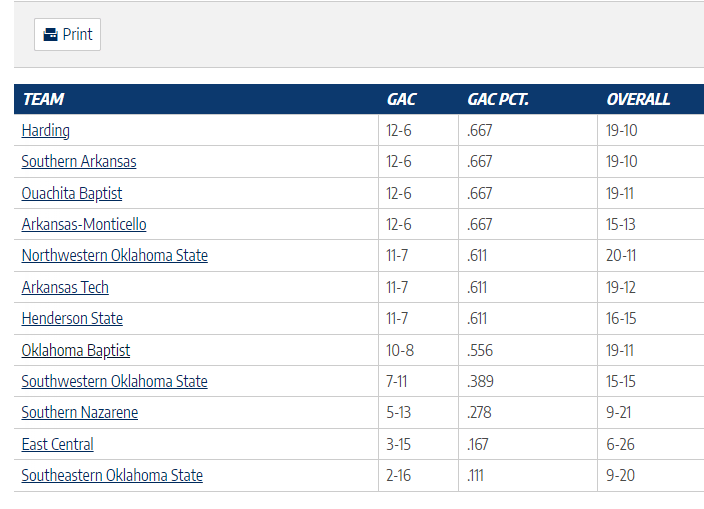Select the GAC PCT. column header
The image size is (704, 509).
pyautogui.click(x=498, y=99)
